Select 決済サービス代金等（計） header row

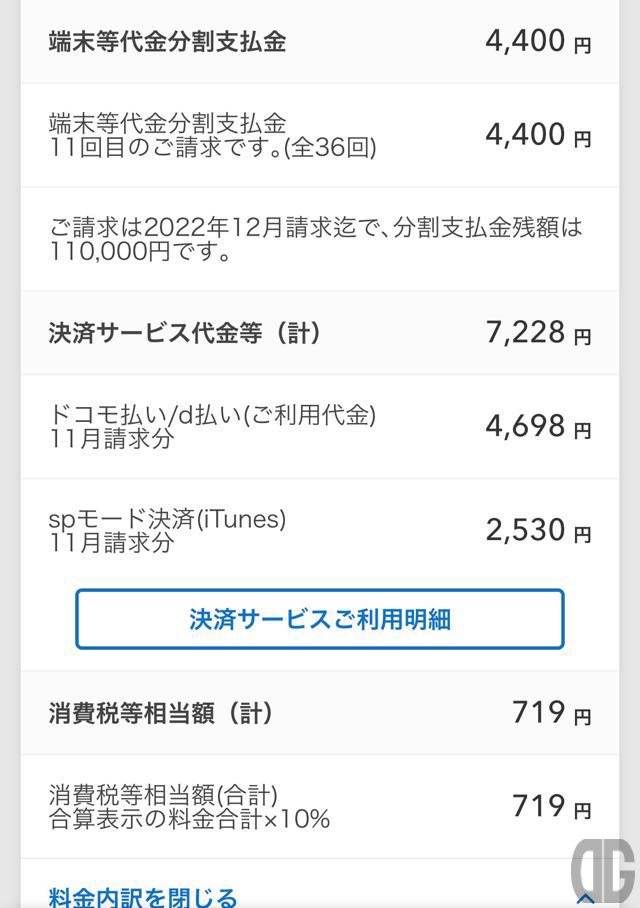[320, 333]
